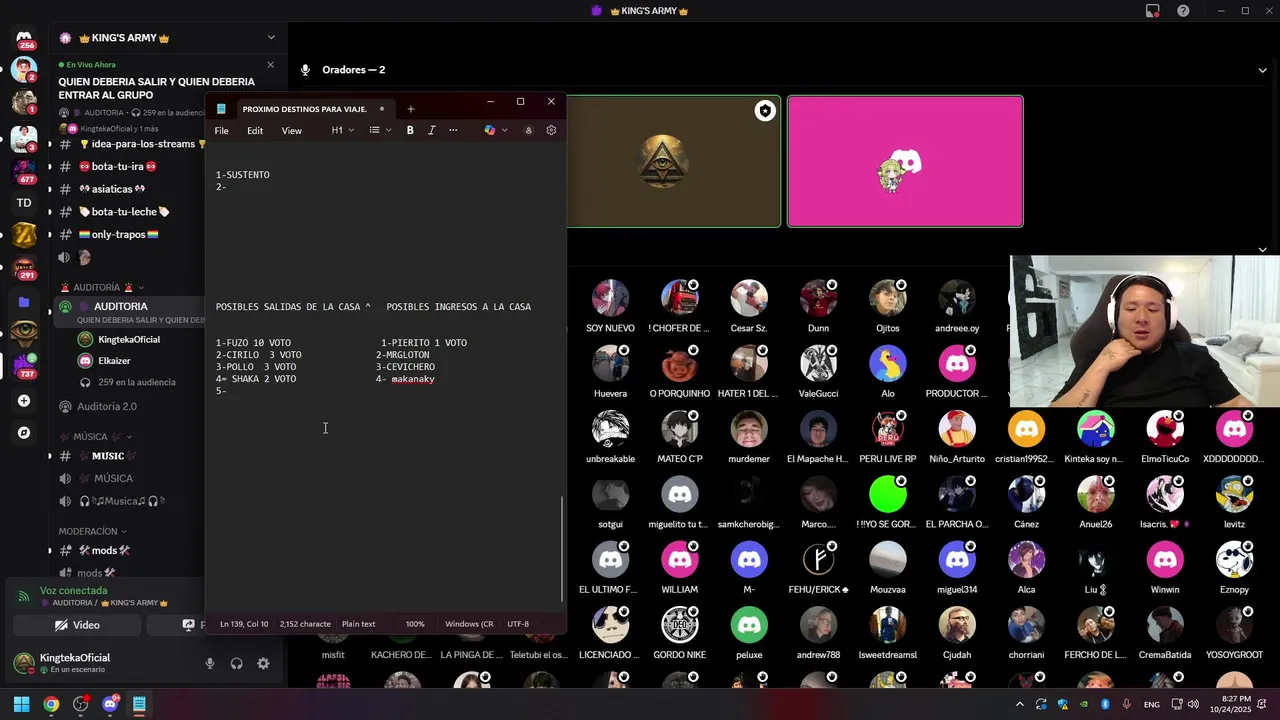Turn on camera with Video button
This screenshot has width=1280, height=720.
[x=77, y=625]
